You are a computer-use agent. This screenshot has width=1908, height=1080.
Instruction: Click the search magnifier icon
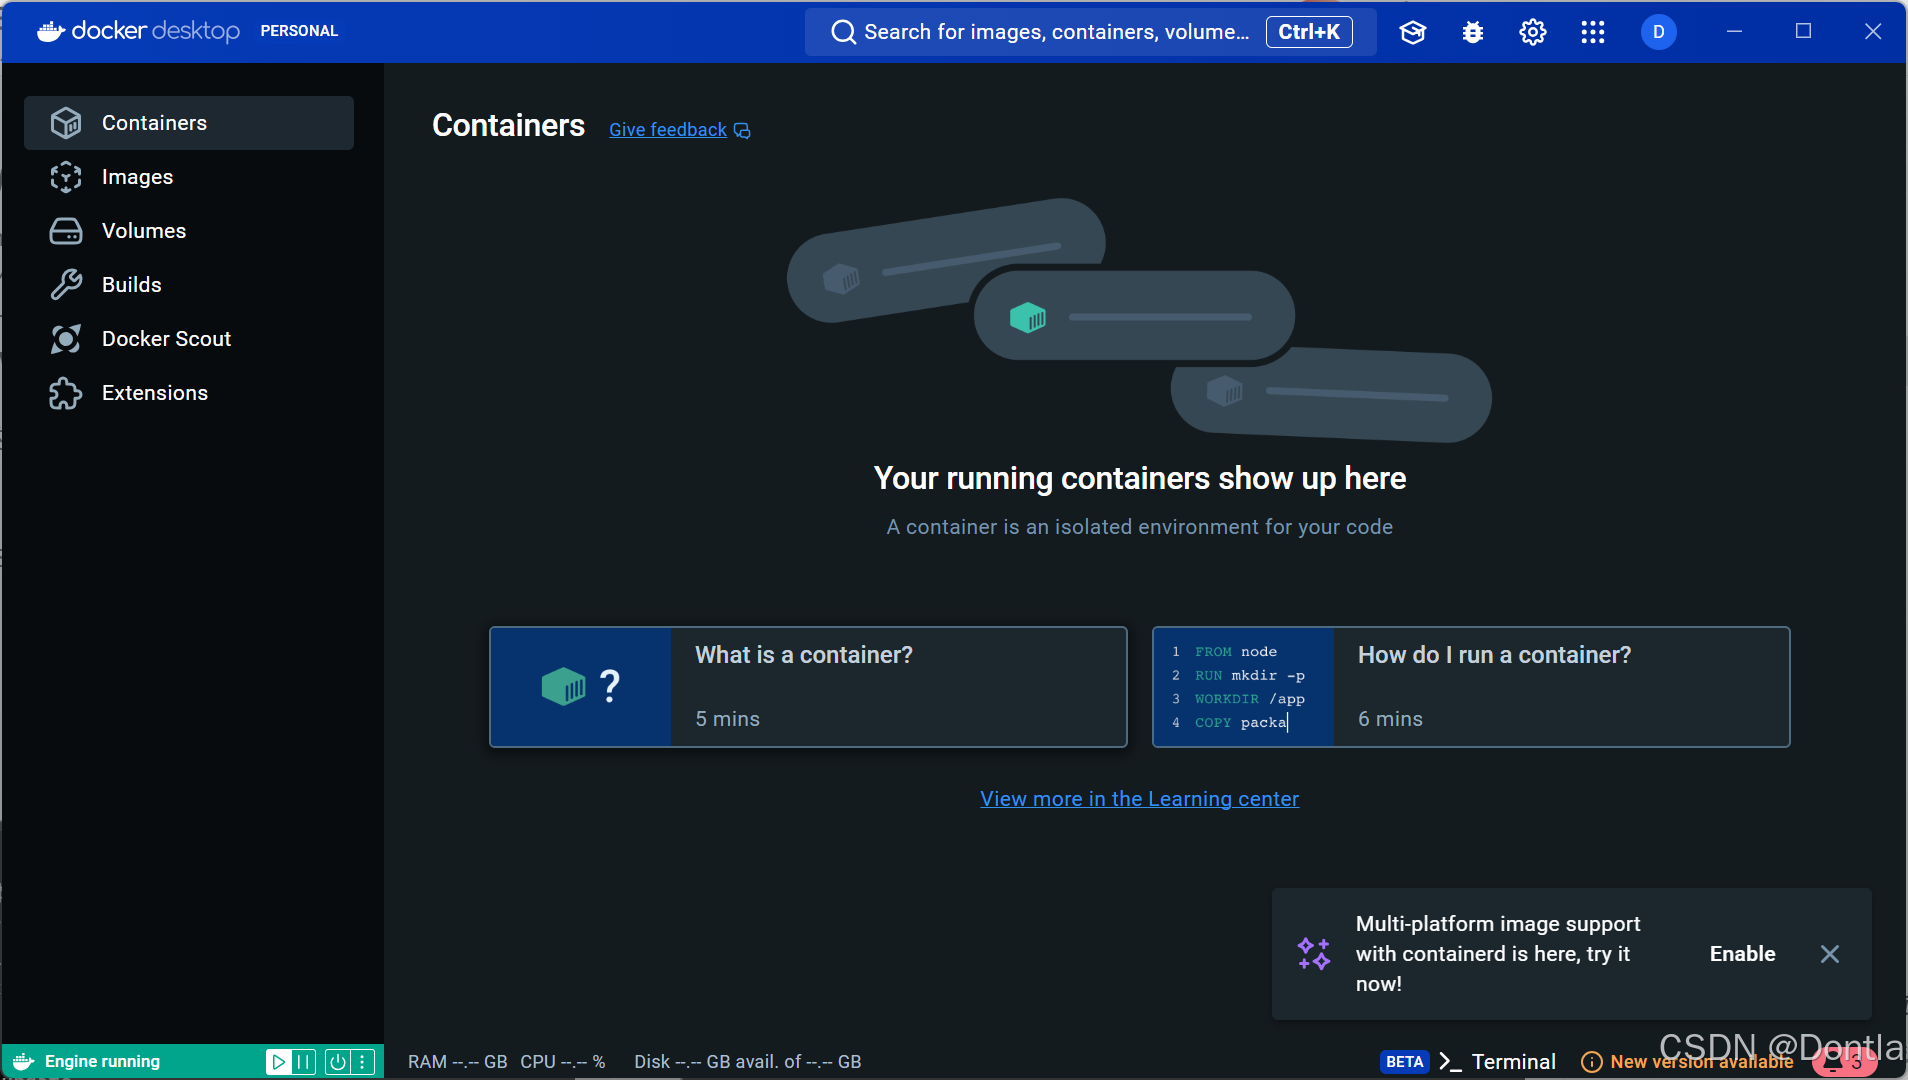coord(843,32)
